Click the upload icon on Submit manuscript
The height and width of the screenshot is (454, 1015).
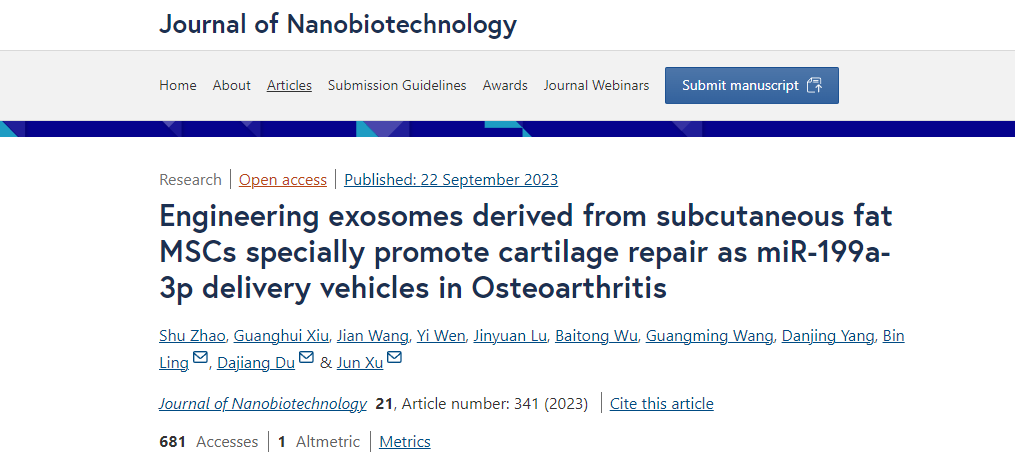pos(814,85)
